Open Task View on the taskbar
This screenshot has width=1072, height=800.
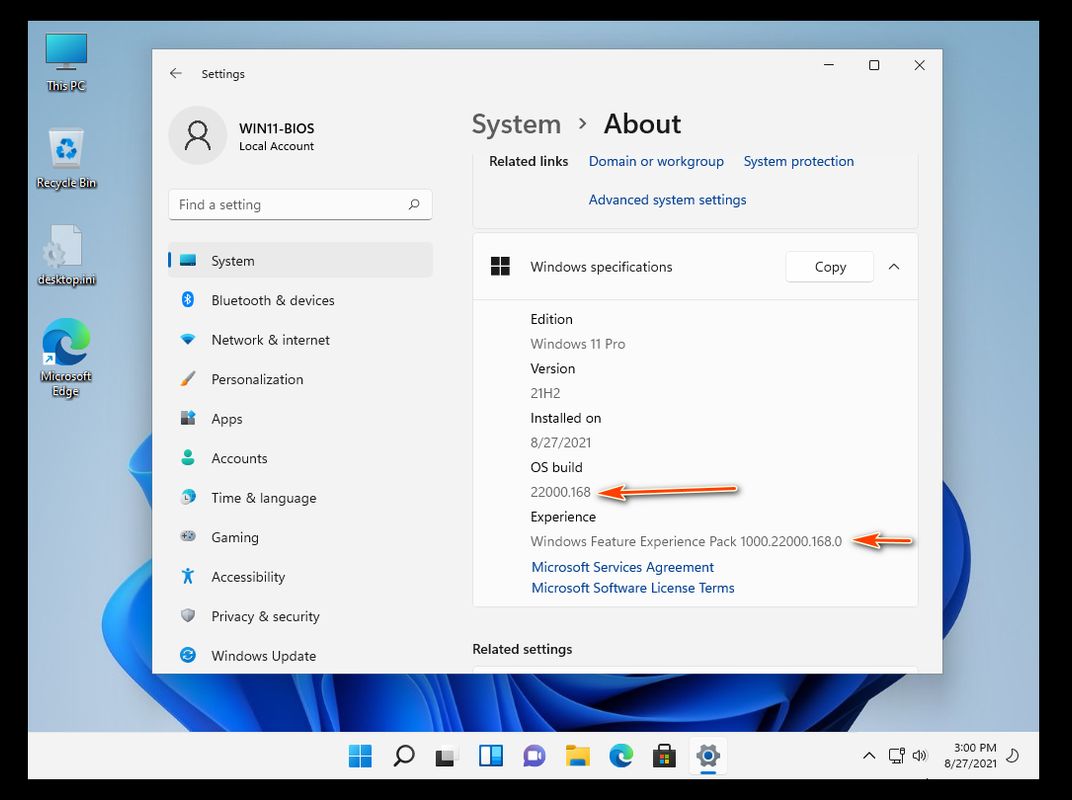pos(446,756)
